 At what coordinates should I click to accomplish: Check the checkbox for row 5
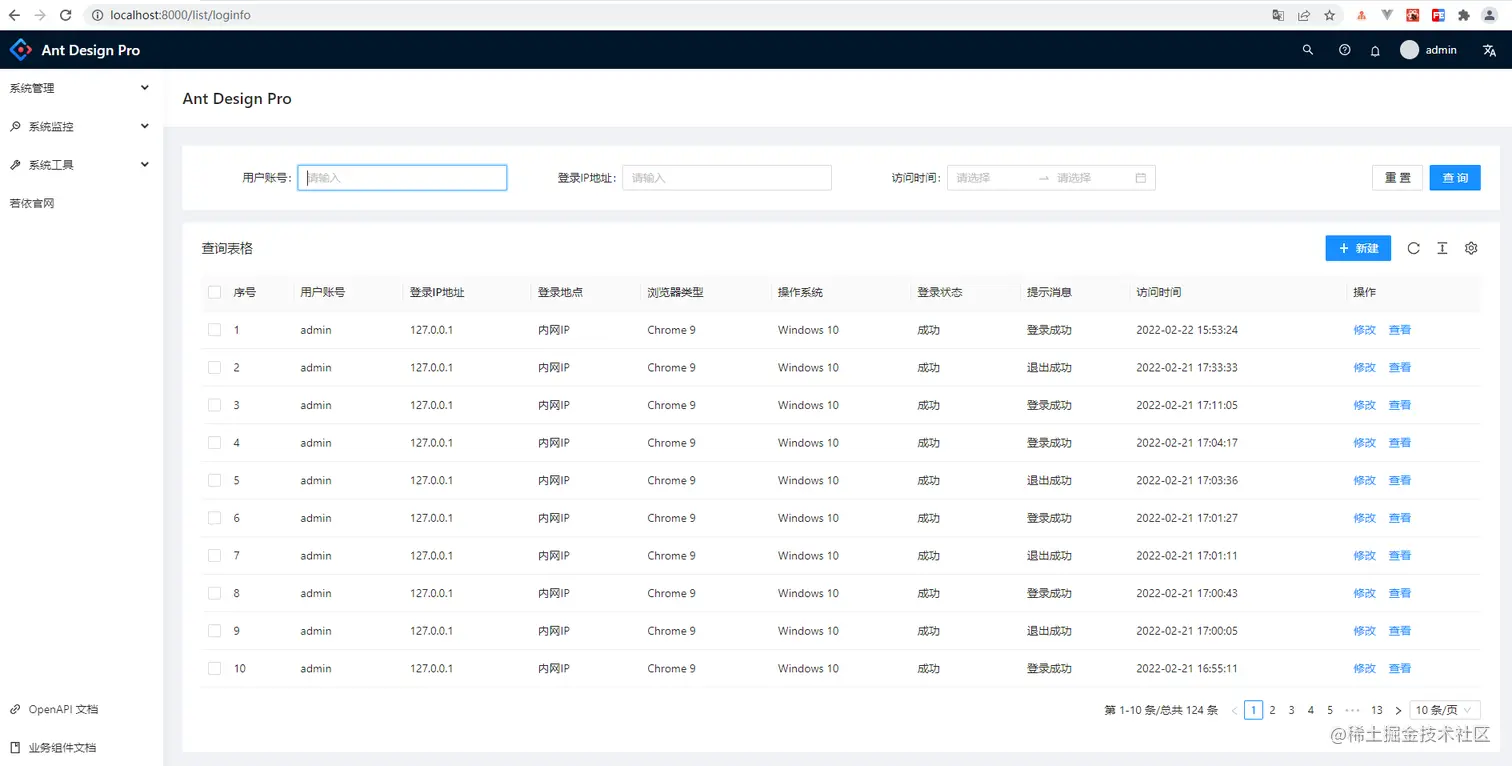coord(214,480)
